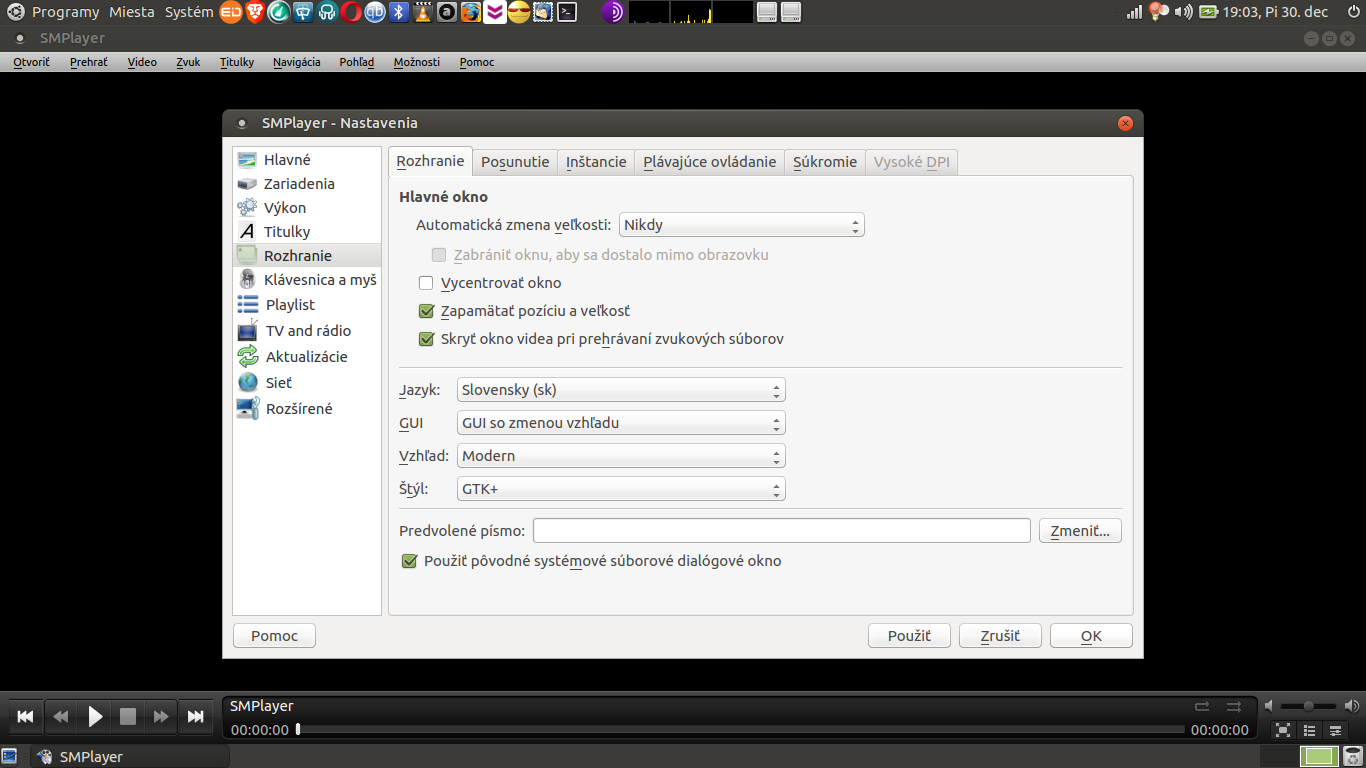Open Možnosti menu in menu bar
Viewport: 1366px width, 768px height.
pos(417,62)
